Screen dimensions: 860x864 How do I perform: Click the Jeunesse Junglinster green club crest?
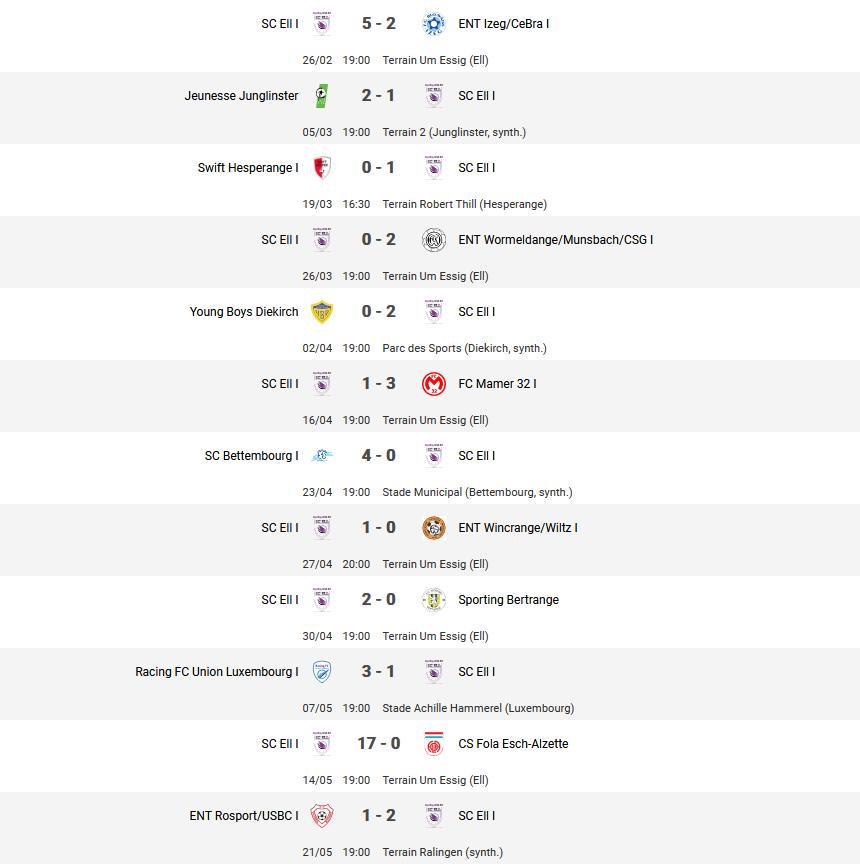pyautogui.click(x=322, y=96)
